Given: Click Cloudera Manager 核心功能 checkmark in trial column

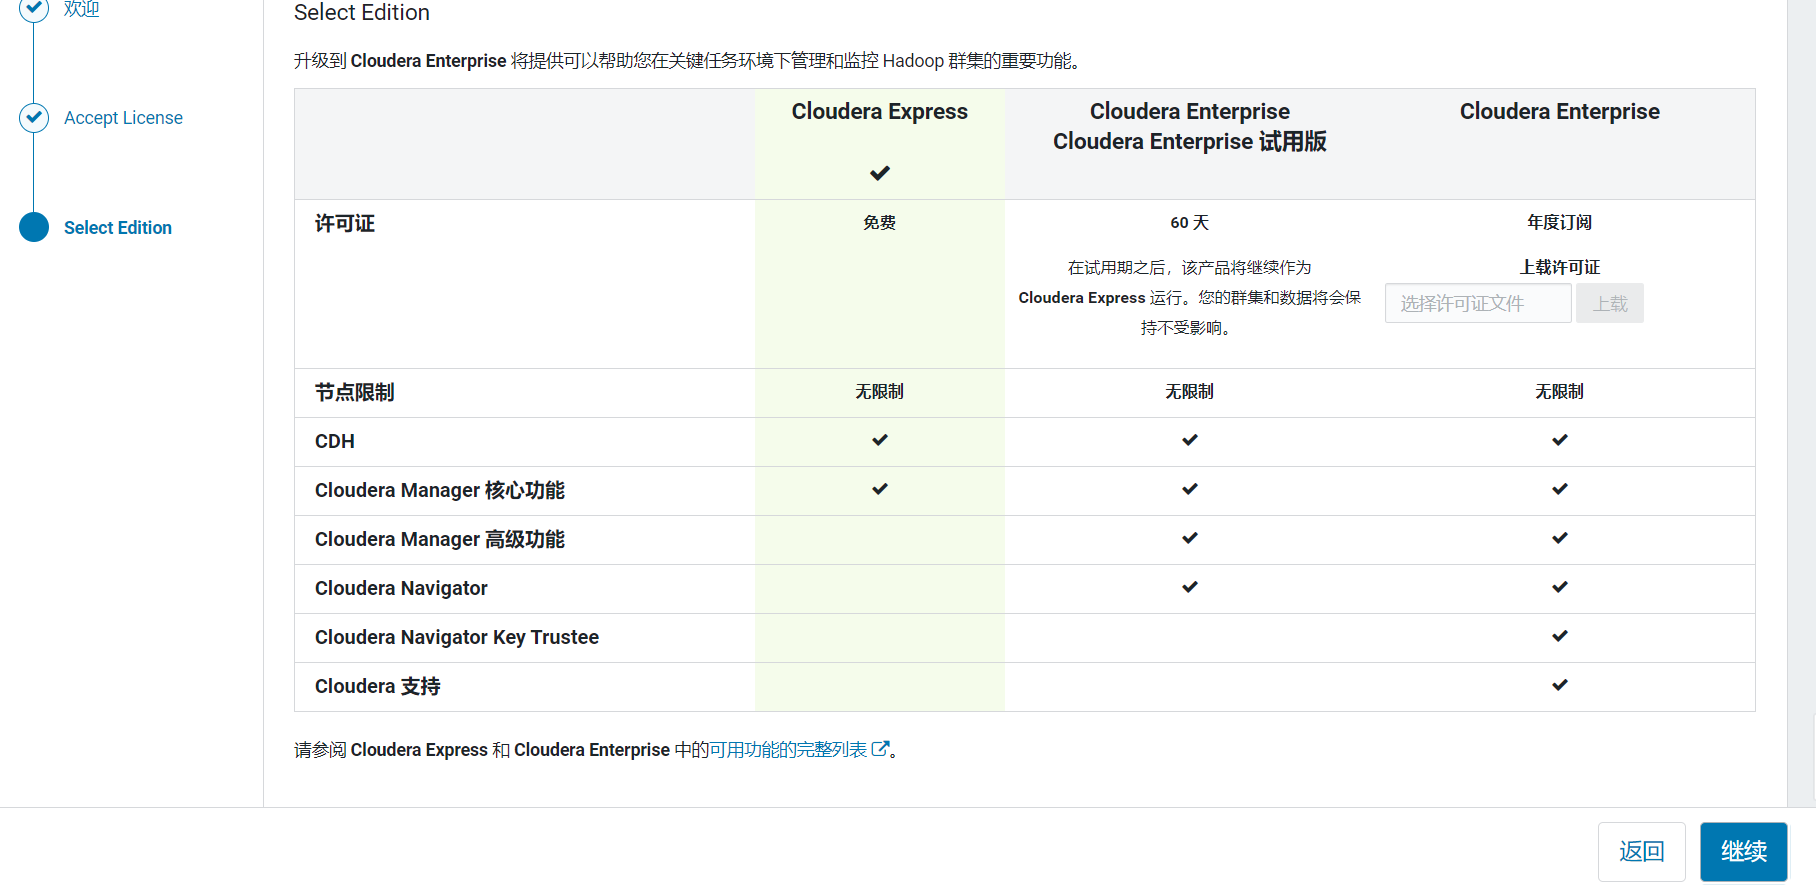Looking at the screenshot, I should pos(1190,489).
